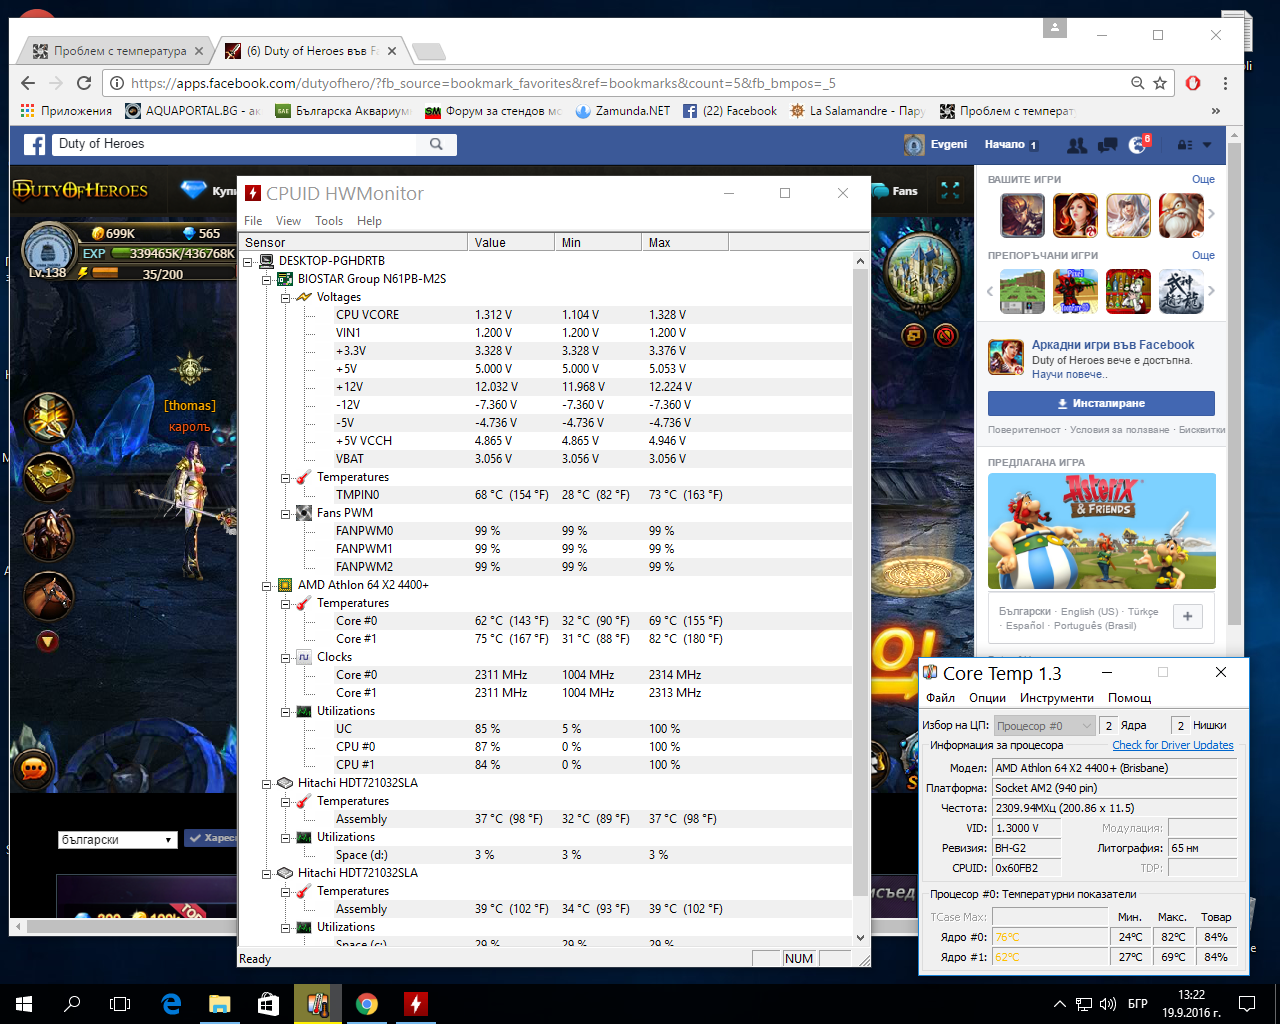Viewport: 1280px width, 1024px height.
Task: Open AQUAPORTAL.BG bookmark
Action: pyautogui.click(x=193, y=111)
